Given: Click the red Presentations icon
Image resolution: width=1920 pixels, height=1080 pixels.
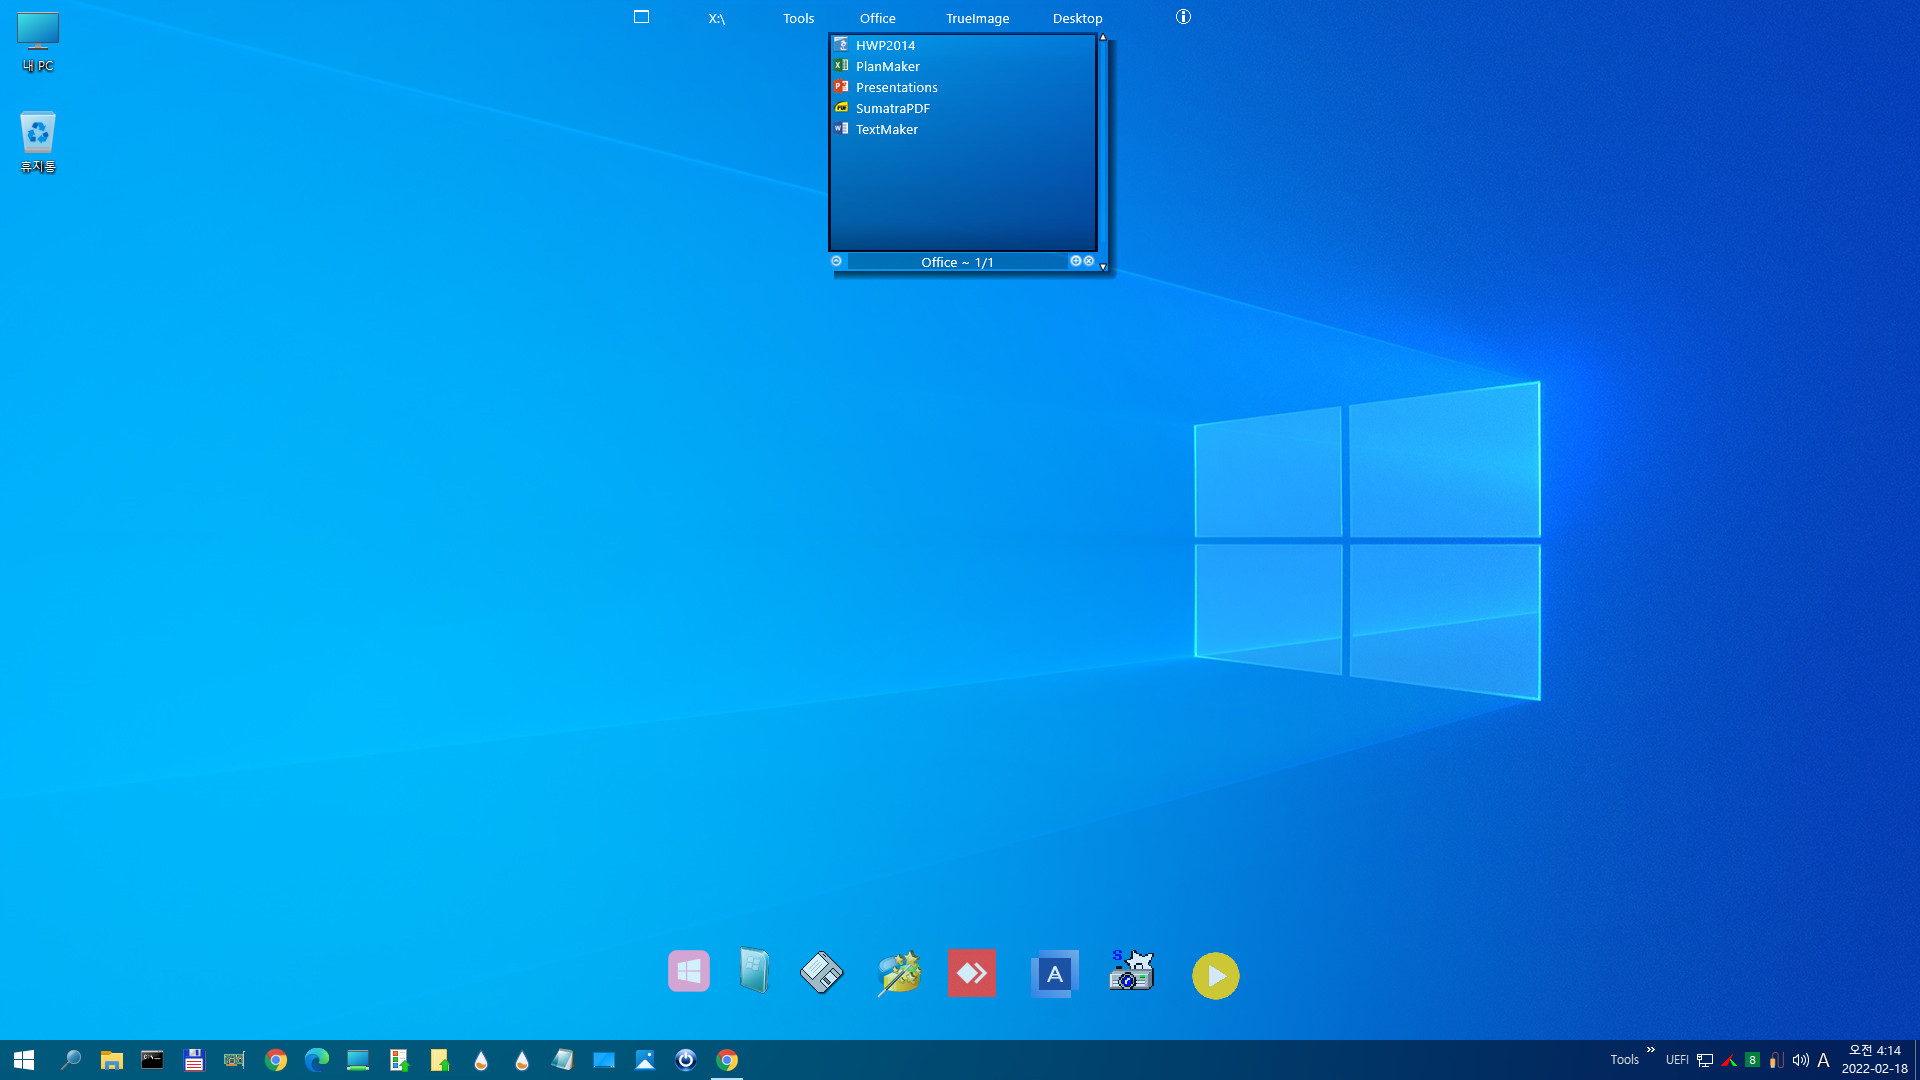Looking at the screenshot, I should pos(841,87).
